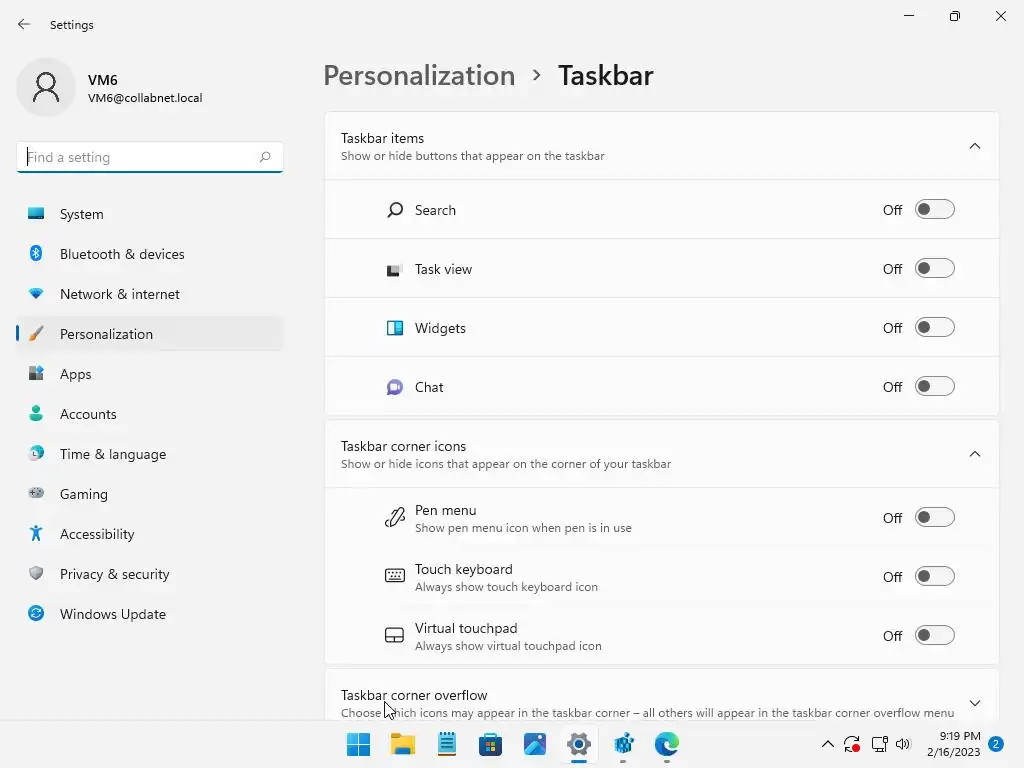
Task: Open Accounts settings category
Action: (x=150, y=414)
